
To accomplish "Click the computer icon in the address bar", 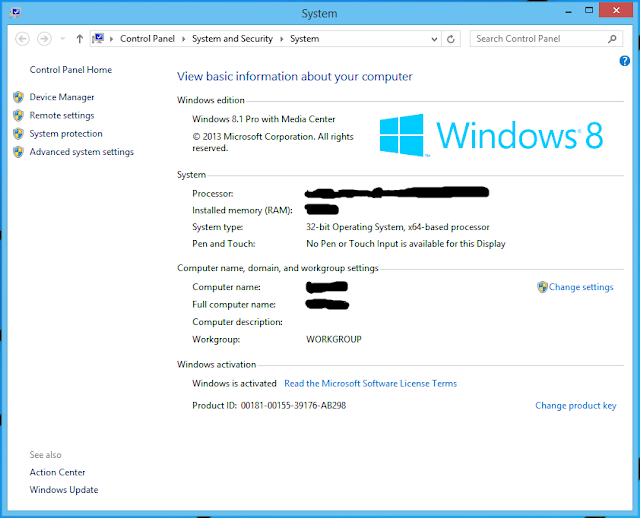I will [98, 38].
